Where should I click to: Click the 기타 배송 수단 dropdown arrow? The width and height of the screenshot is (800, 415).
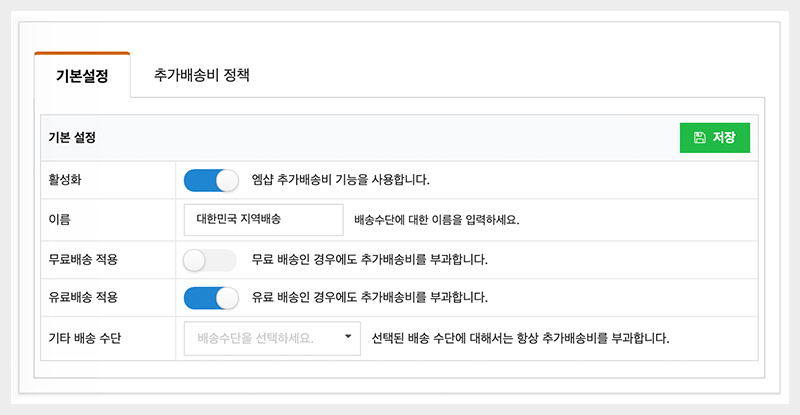(348, 338)
